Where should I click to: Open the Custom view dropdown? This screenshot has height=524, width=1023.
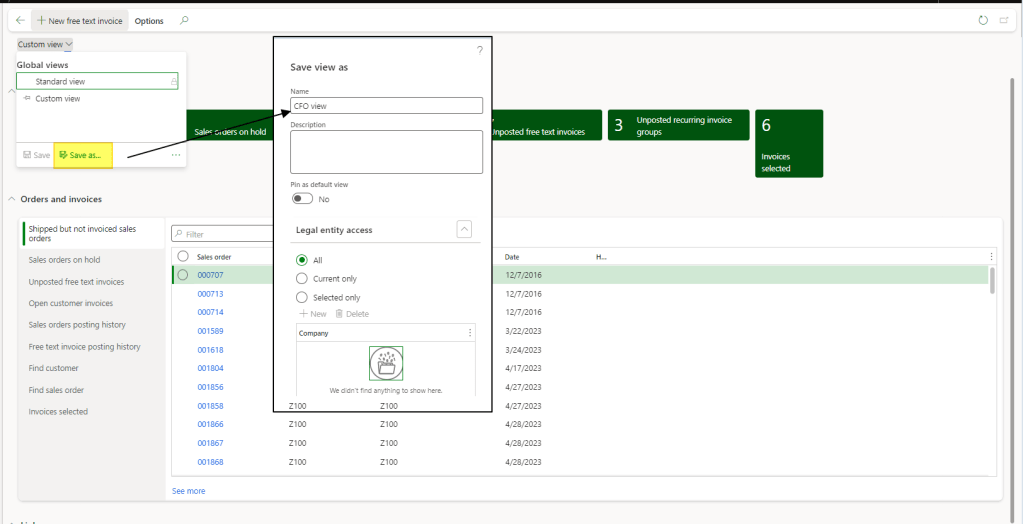(45, 44)
